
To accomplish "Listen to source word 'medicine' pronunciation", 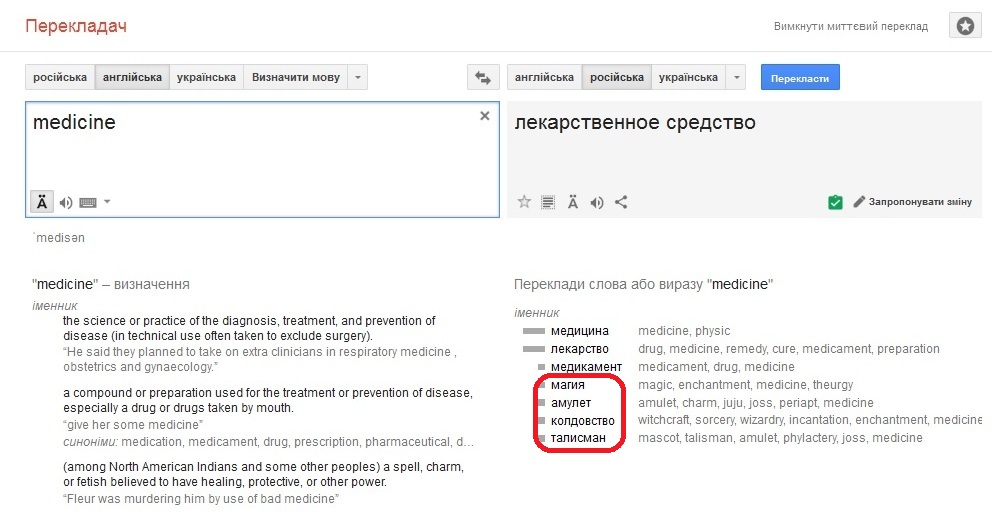I will point(66,202).
